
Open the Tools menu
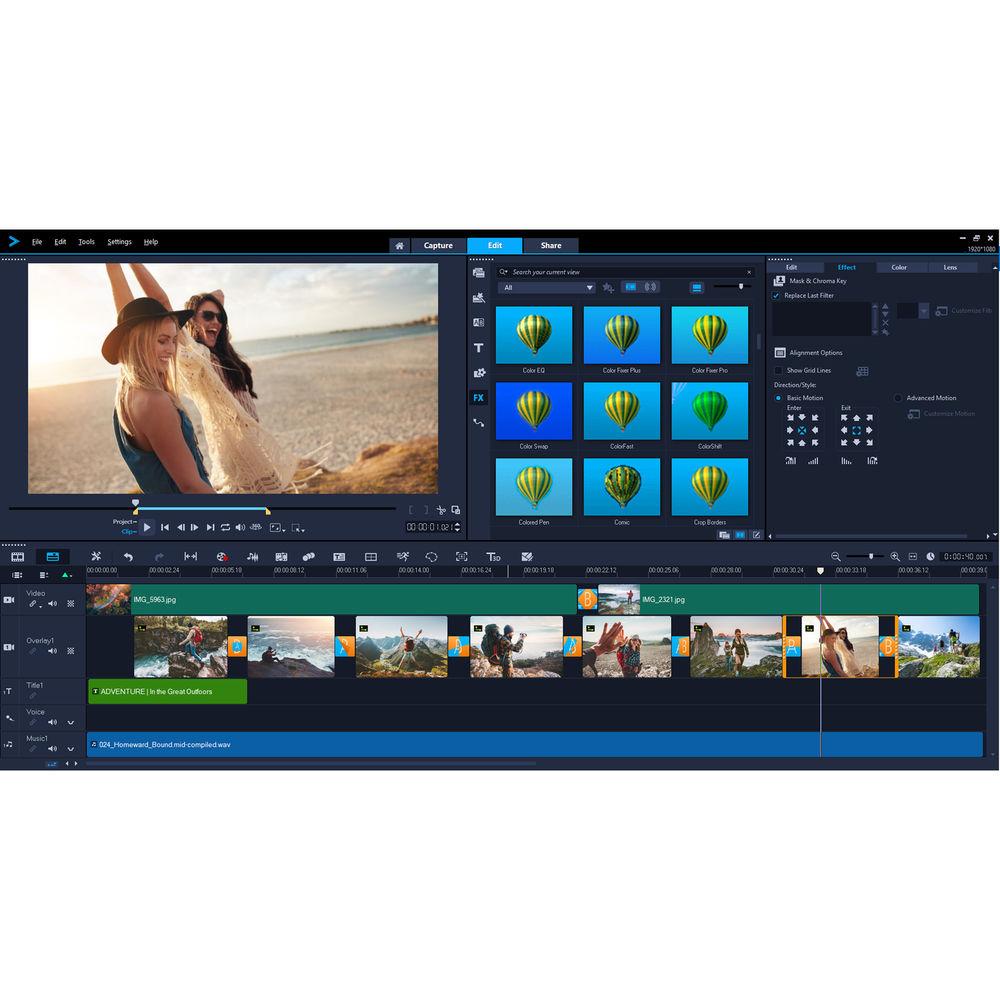point(86,242)
